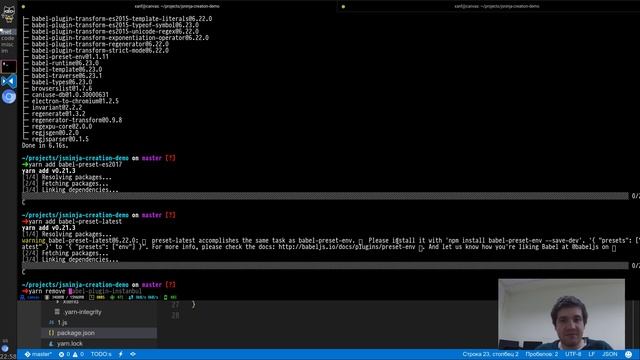Click 'yarn add babel-preset-es2017' command text
This screenshot has width=640, height=360.
coord(75,164)
